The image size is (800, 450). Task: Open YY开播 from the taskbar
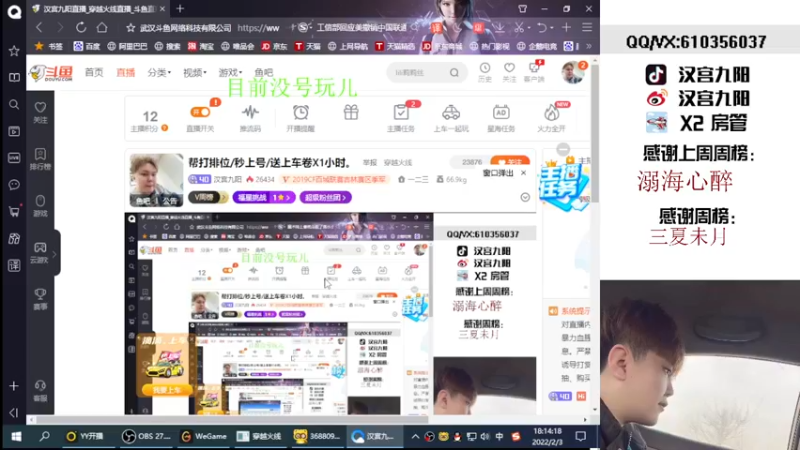[85, 436]
